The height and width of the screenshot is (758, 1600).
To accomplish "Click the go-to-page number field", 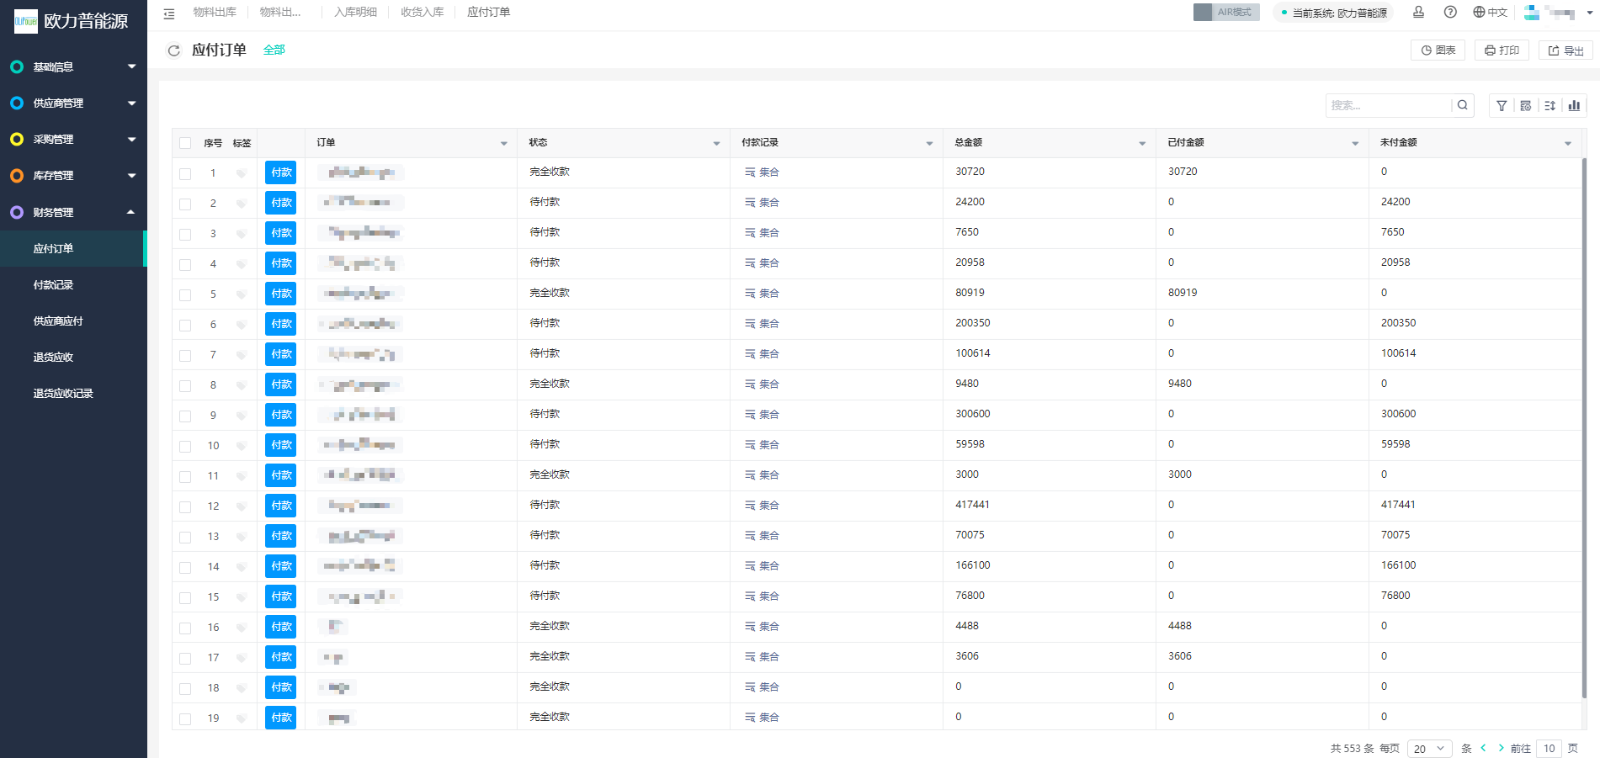I will point(1549,748).
